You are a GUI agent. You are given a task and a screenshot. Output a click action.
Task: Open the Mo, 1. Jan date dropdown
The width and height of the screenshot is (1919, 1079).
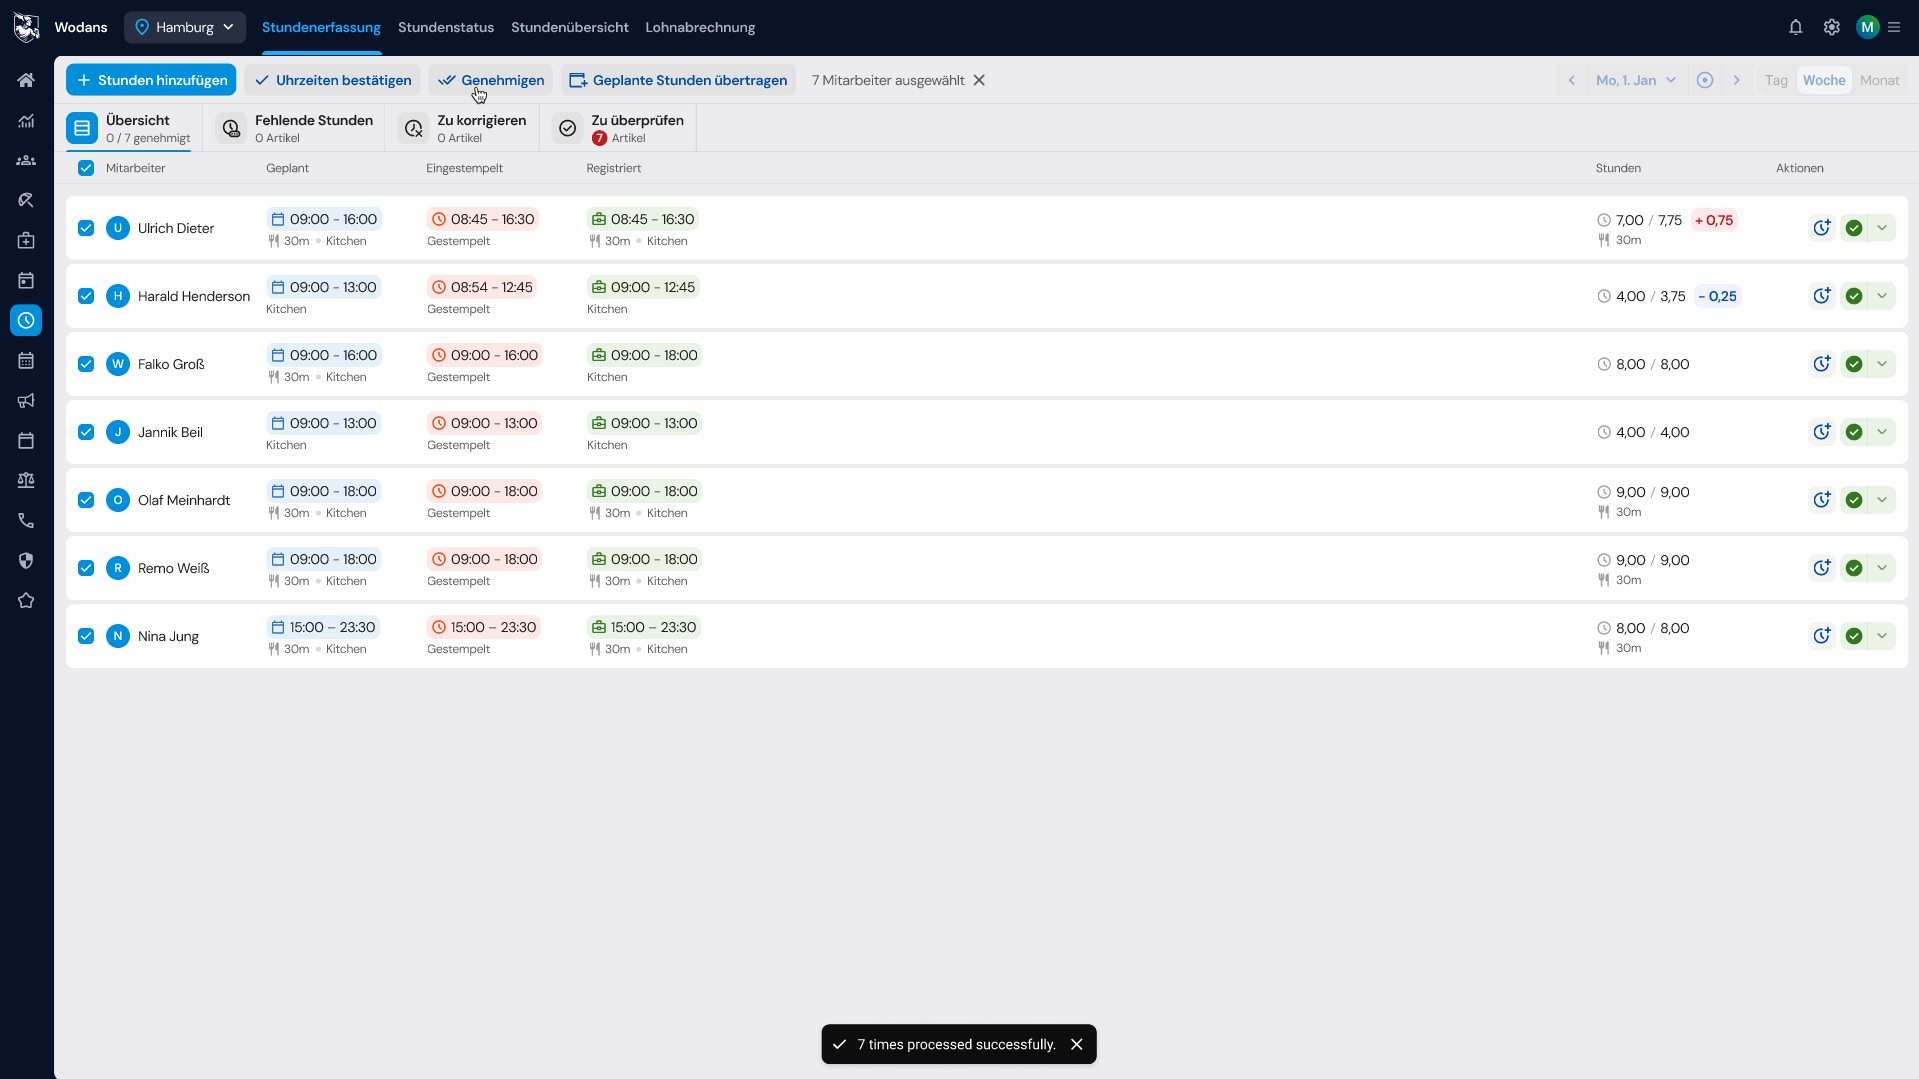click(1636, 80)
